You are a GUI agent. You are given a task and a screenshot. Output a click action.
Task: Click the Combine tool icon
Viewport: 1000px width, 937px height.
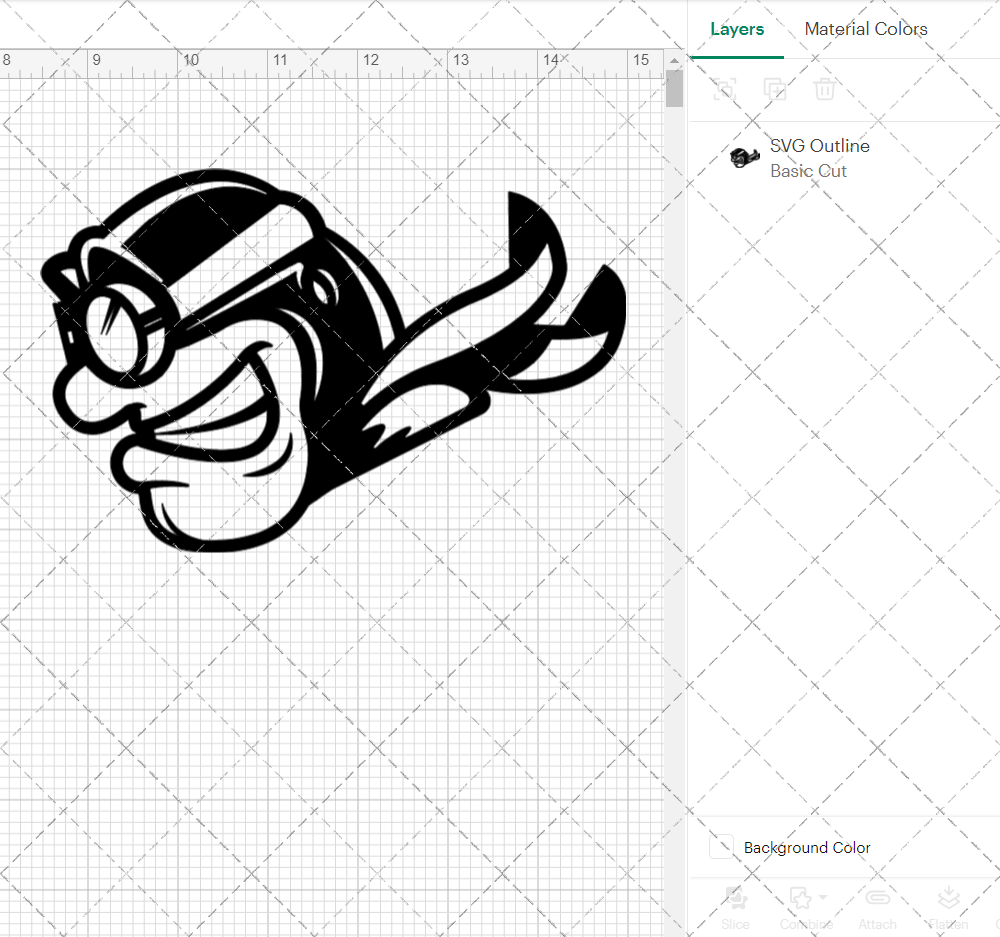pyautogui.click(x=800, y=899)
